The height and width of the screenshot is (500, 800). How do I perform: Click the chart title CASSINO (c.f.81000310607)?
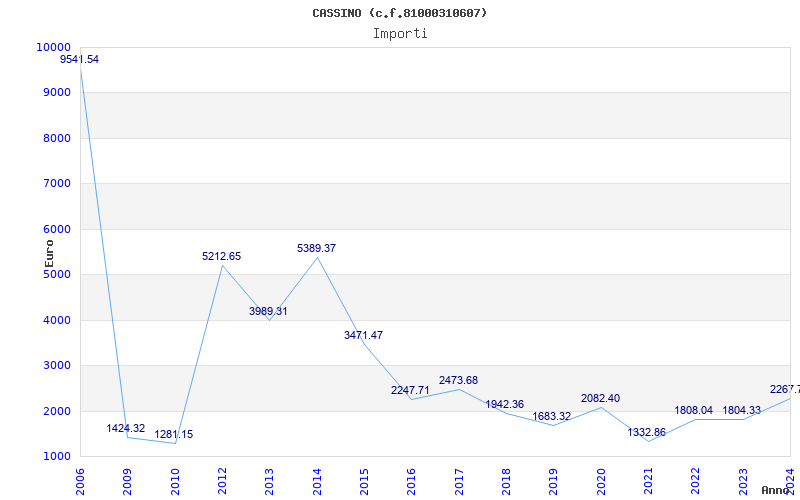[399, 13]
